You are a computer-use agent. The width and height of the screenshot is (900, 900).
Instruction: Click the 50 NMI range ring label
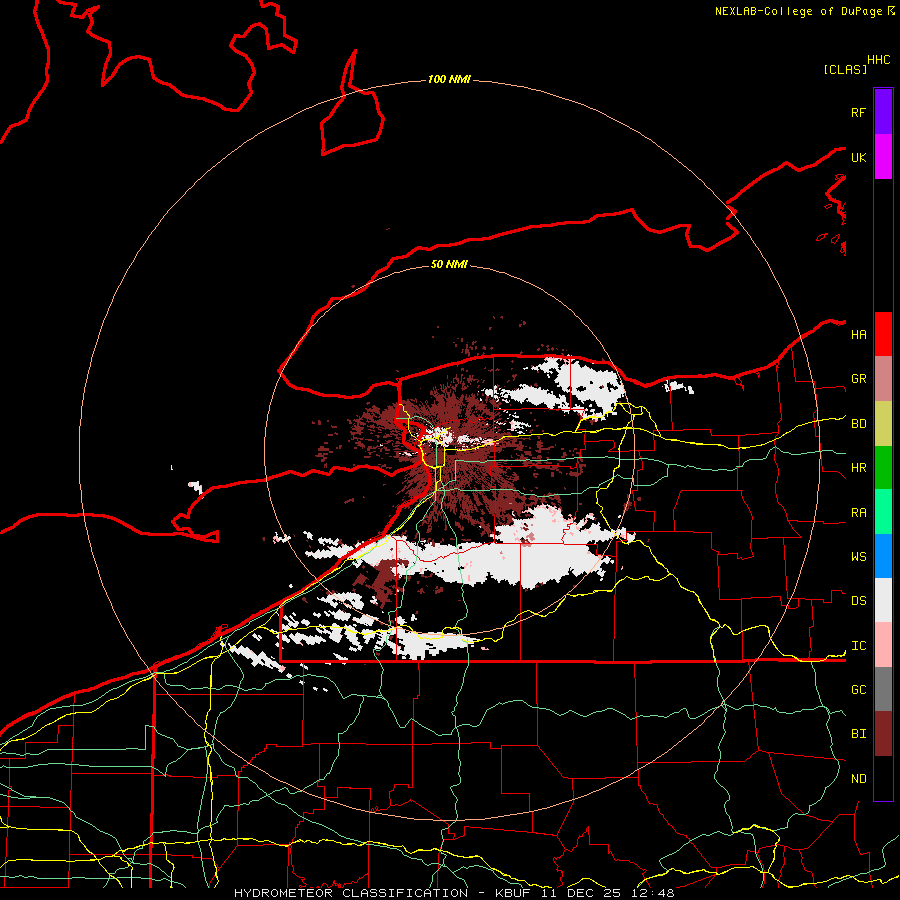(x=449, y=264)
